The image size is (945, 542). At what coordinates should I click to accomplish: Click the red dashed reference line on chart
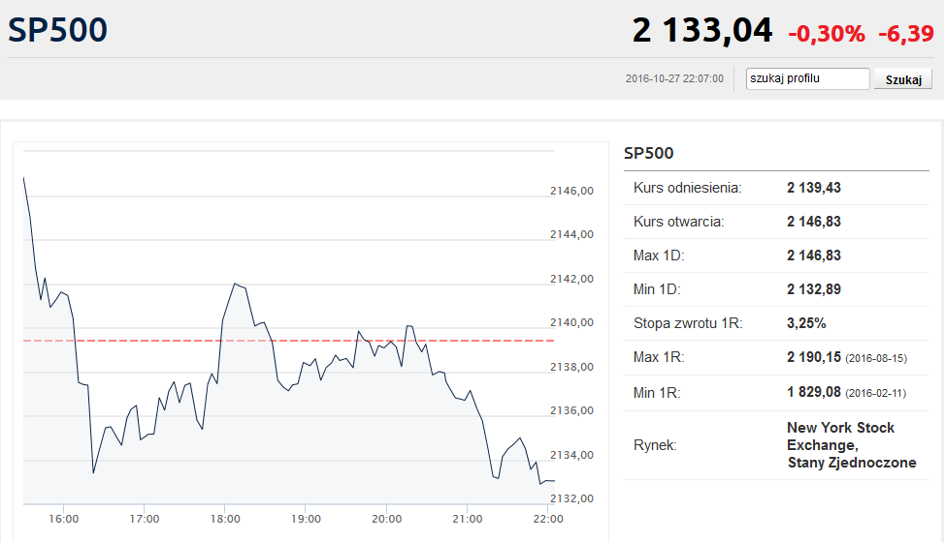click(289, 341)
